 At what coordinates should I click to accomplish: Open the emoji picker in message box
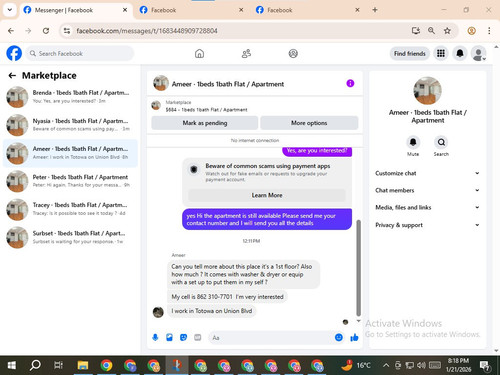[x=339, y=338]
